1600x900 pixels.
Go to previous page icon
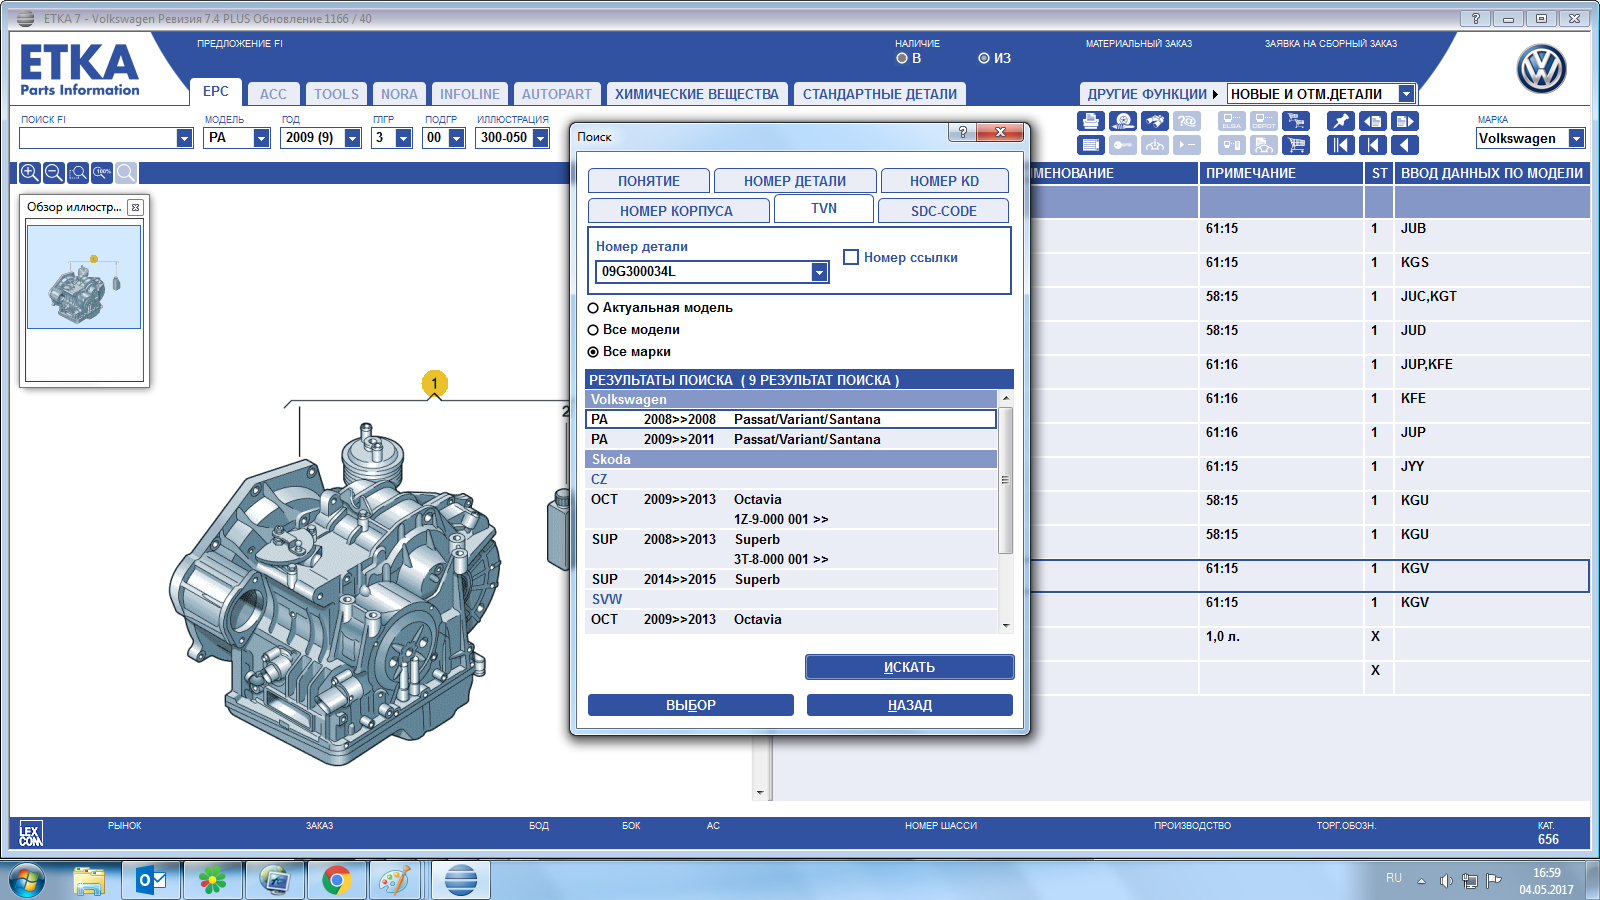coord(1373,121)
